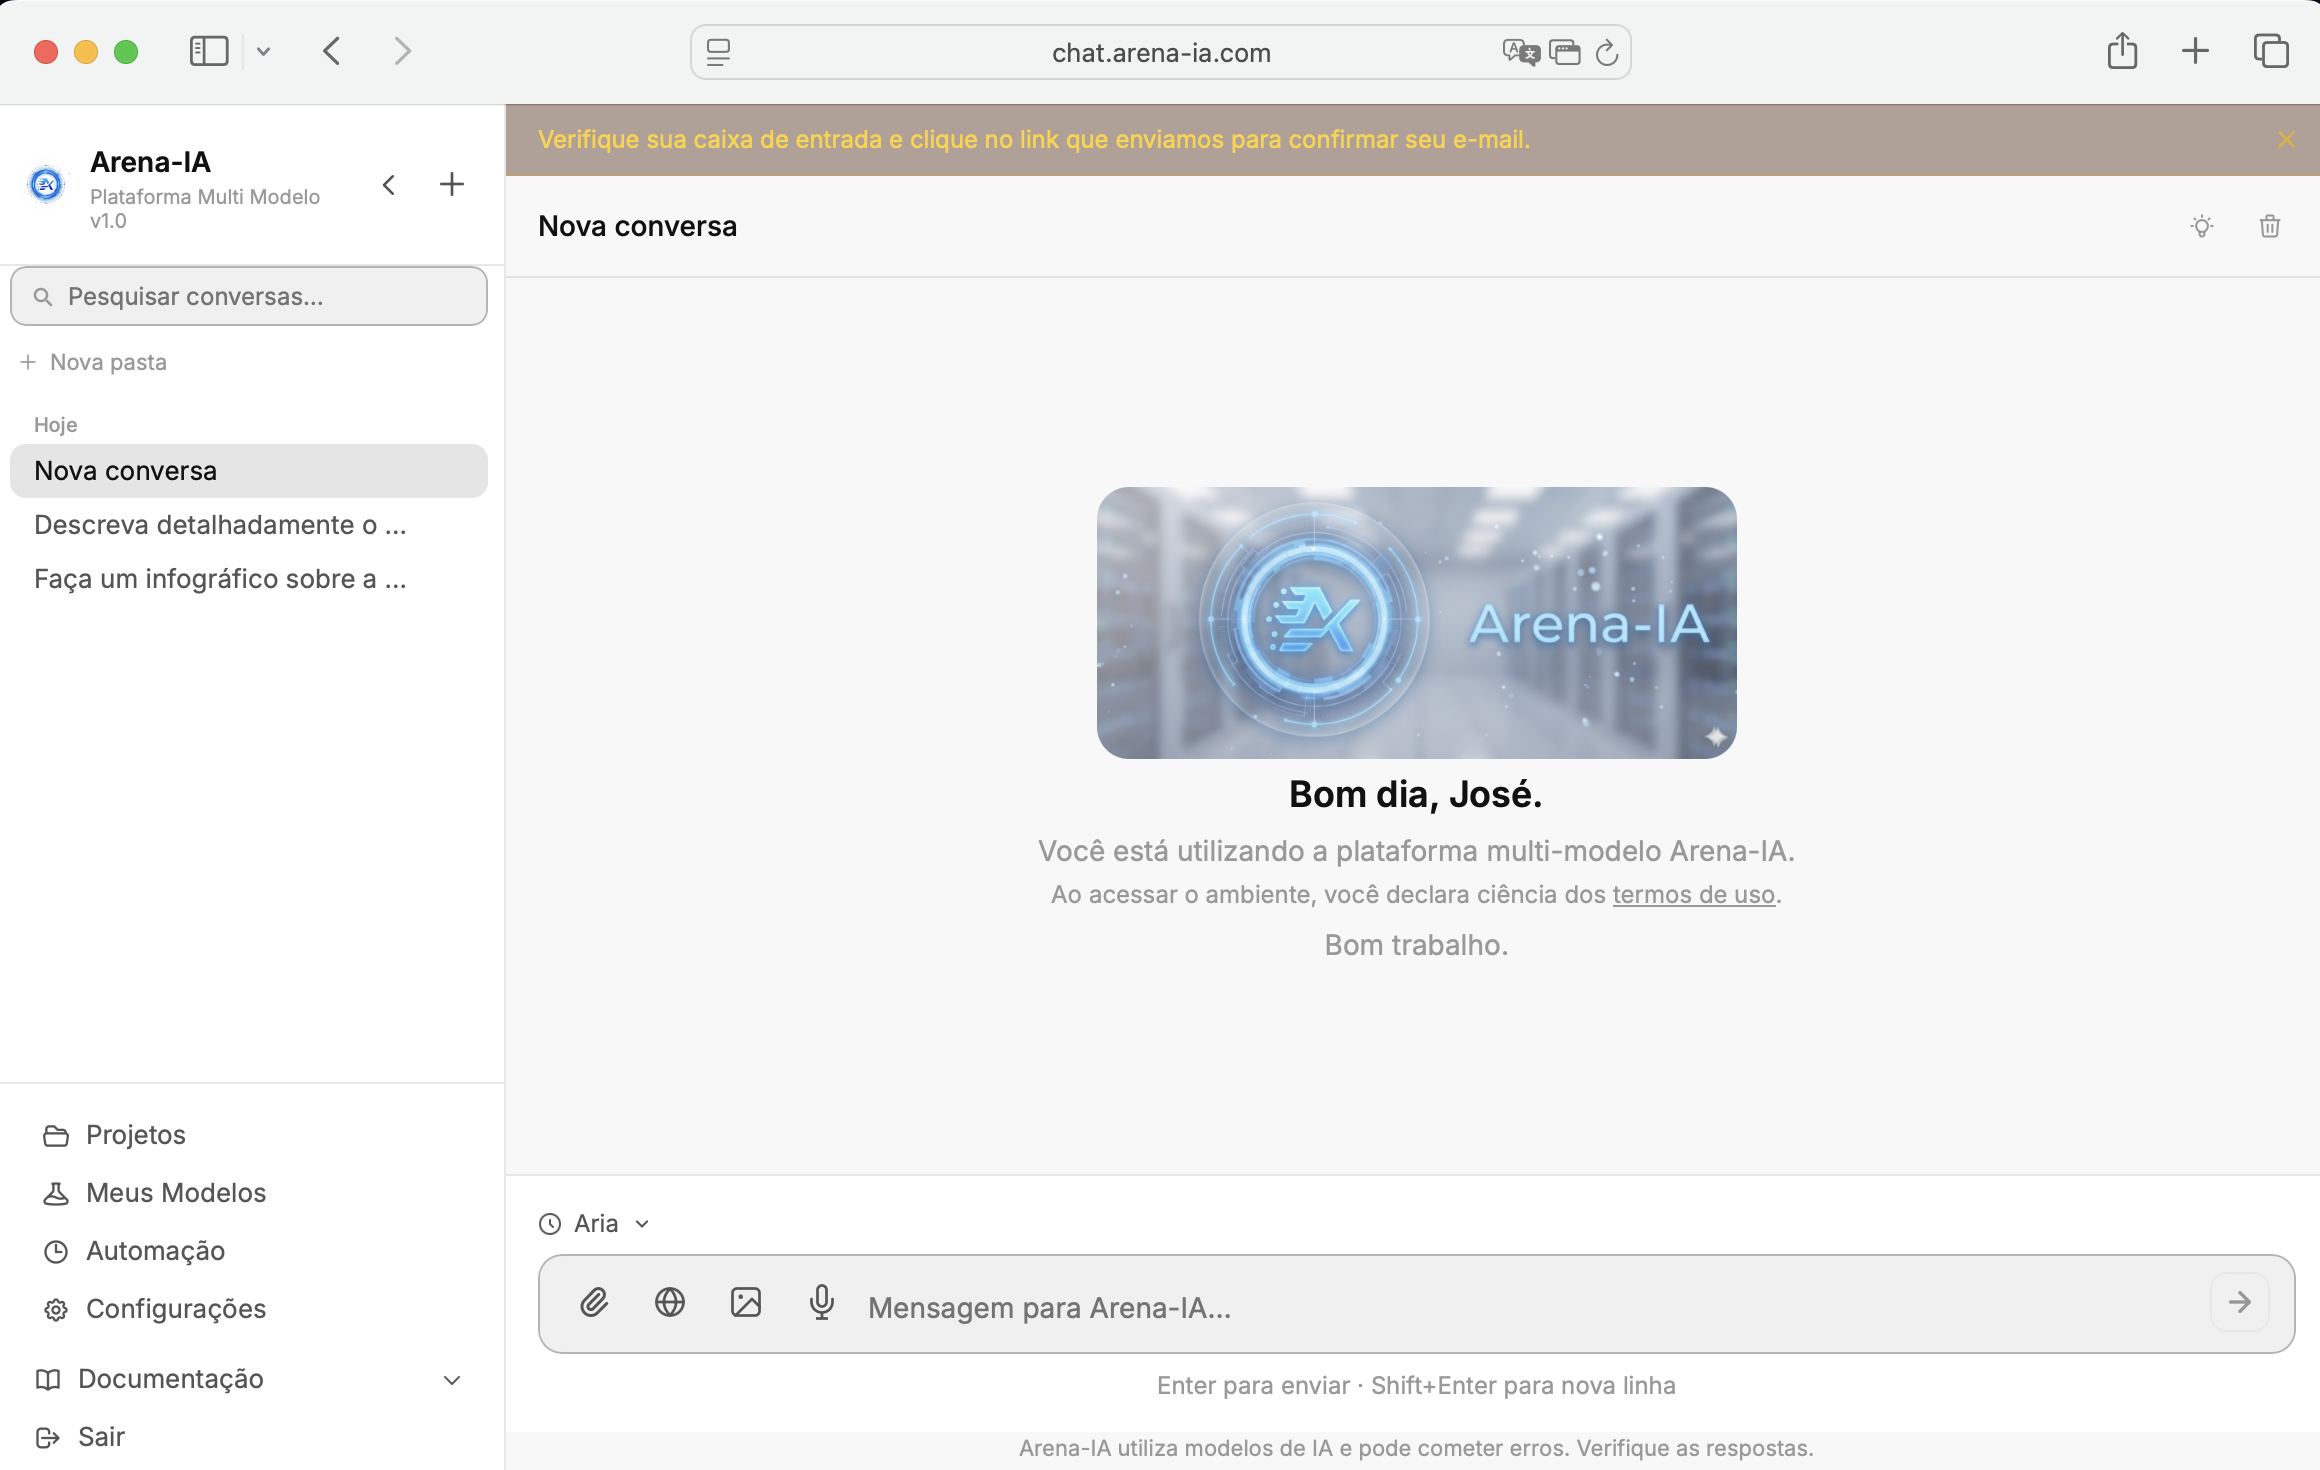Click the message input field for Arena-IA

[1416, 1304]
